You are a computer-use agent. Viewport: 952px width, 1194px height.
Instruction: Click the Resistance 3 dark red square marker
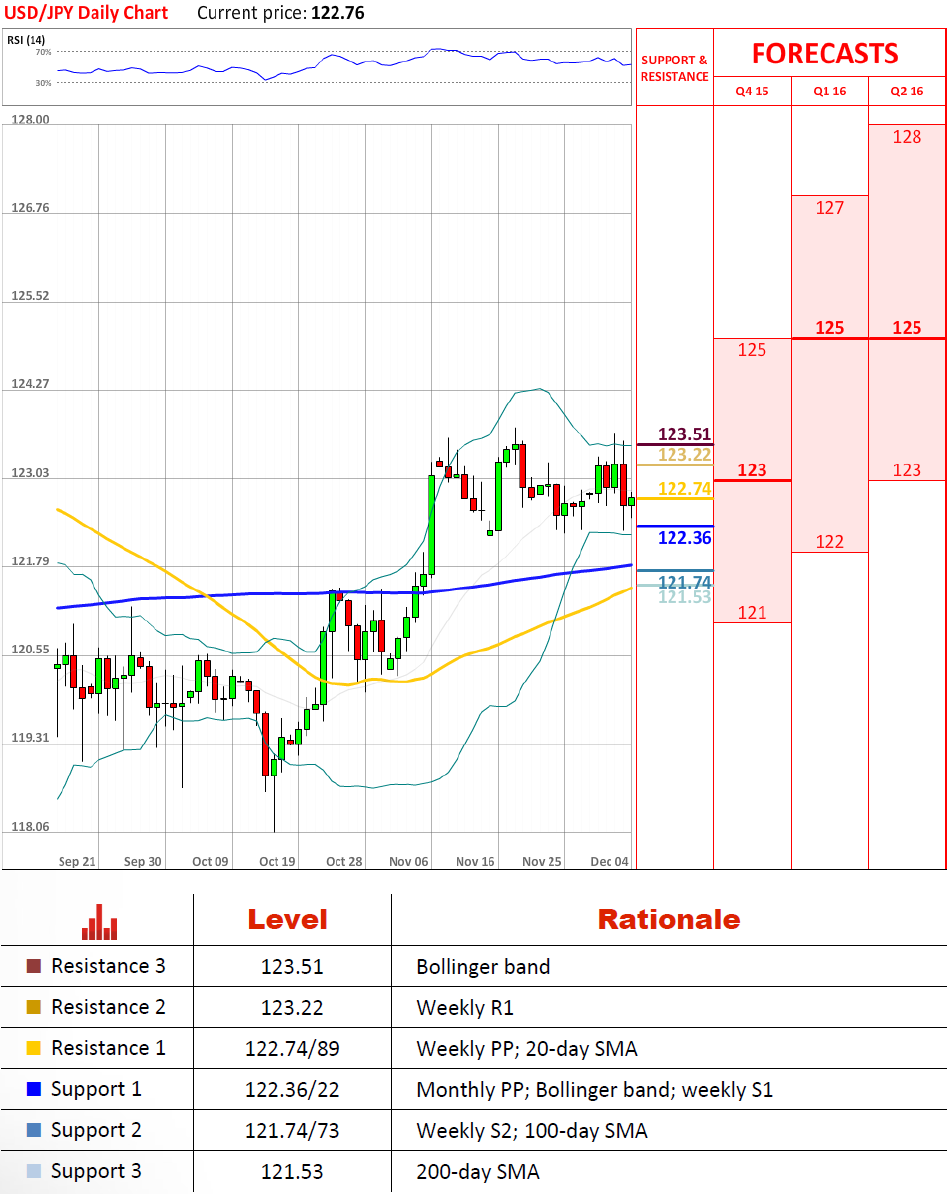click(x=34, y=966)
